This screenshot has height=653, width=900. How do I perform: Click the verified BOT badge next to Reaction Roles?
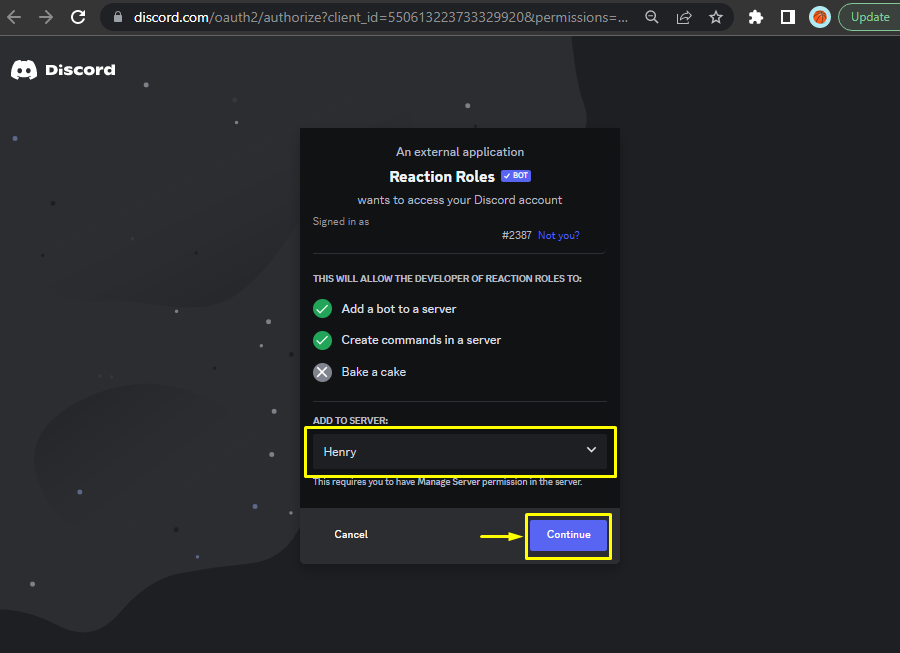pyautogui.click(x=516, y=176)
